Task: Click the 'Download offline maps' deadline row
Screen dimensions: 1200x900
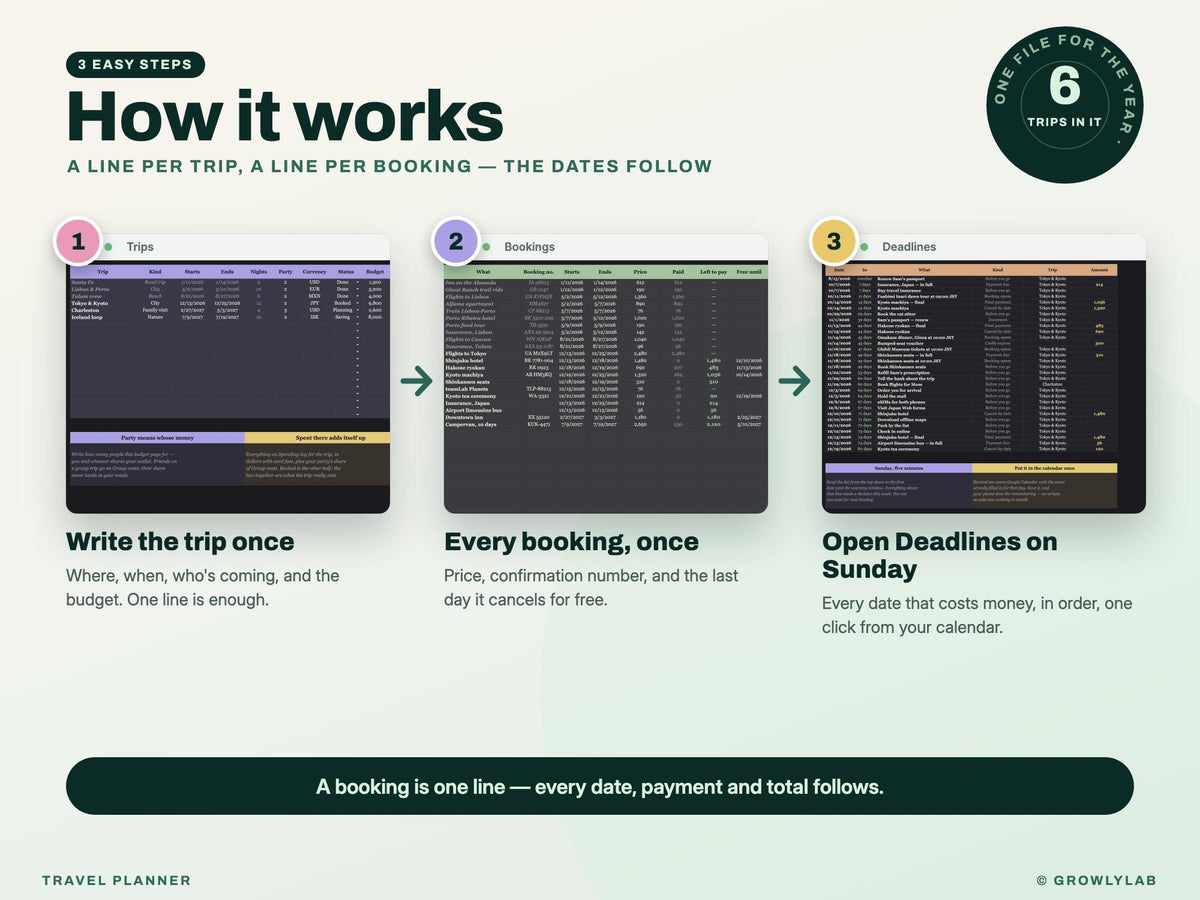Action: click(x=971, y=420)
